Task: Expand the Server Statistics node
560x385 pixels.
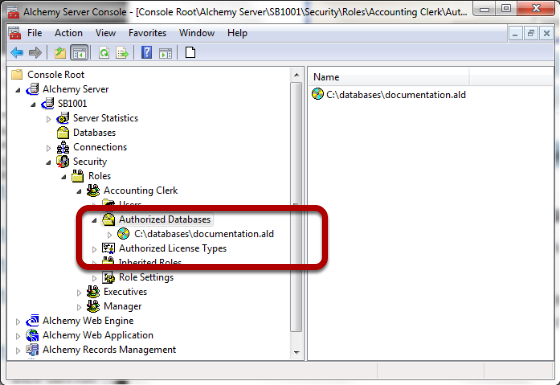Action: [49, 119]
